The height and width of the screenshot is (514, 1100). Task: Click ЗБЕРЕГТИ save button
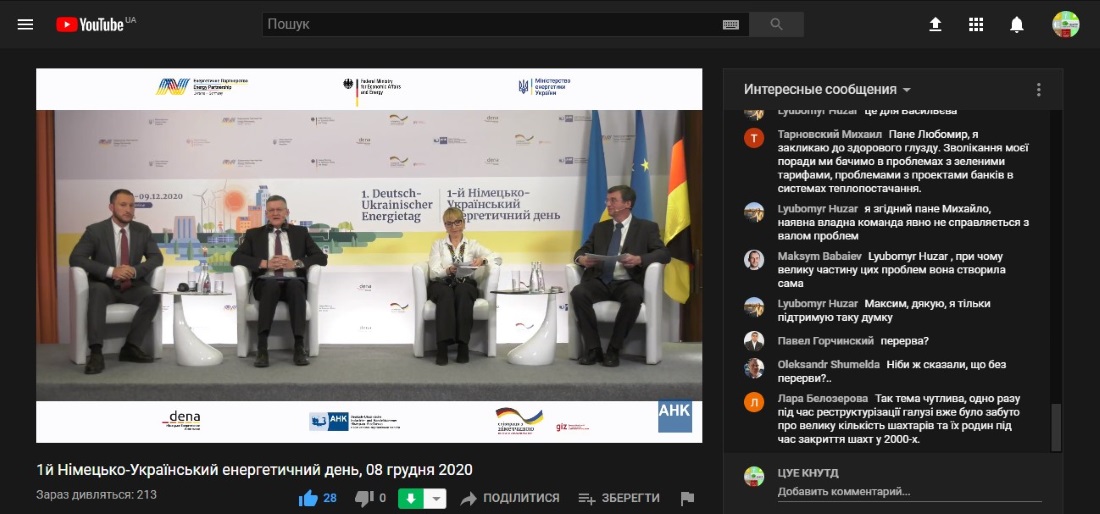click(x=619, y=499)
